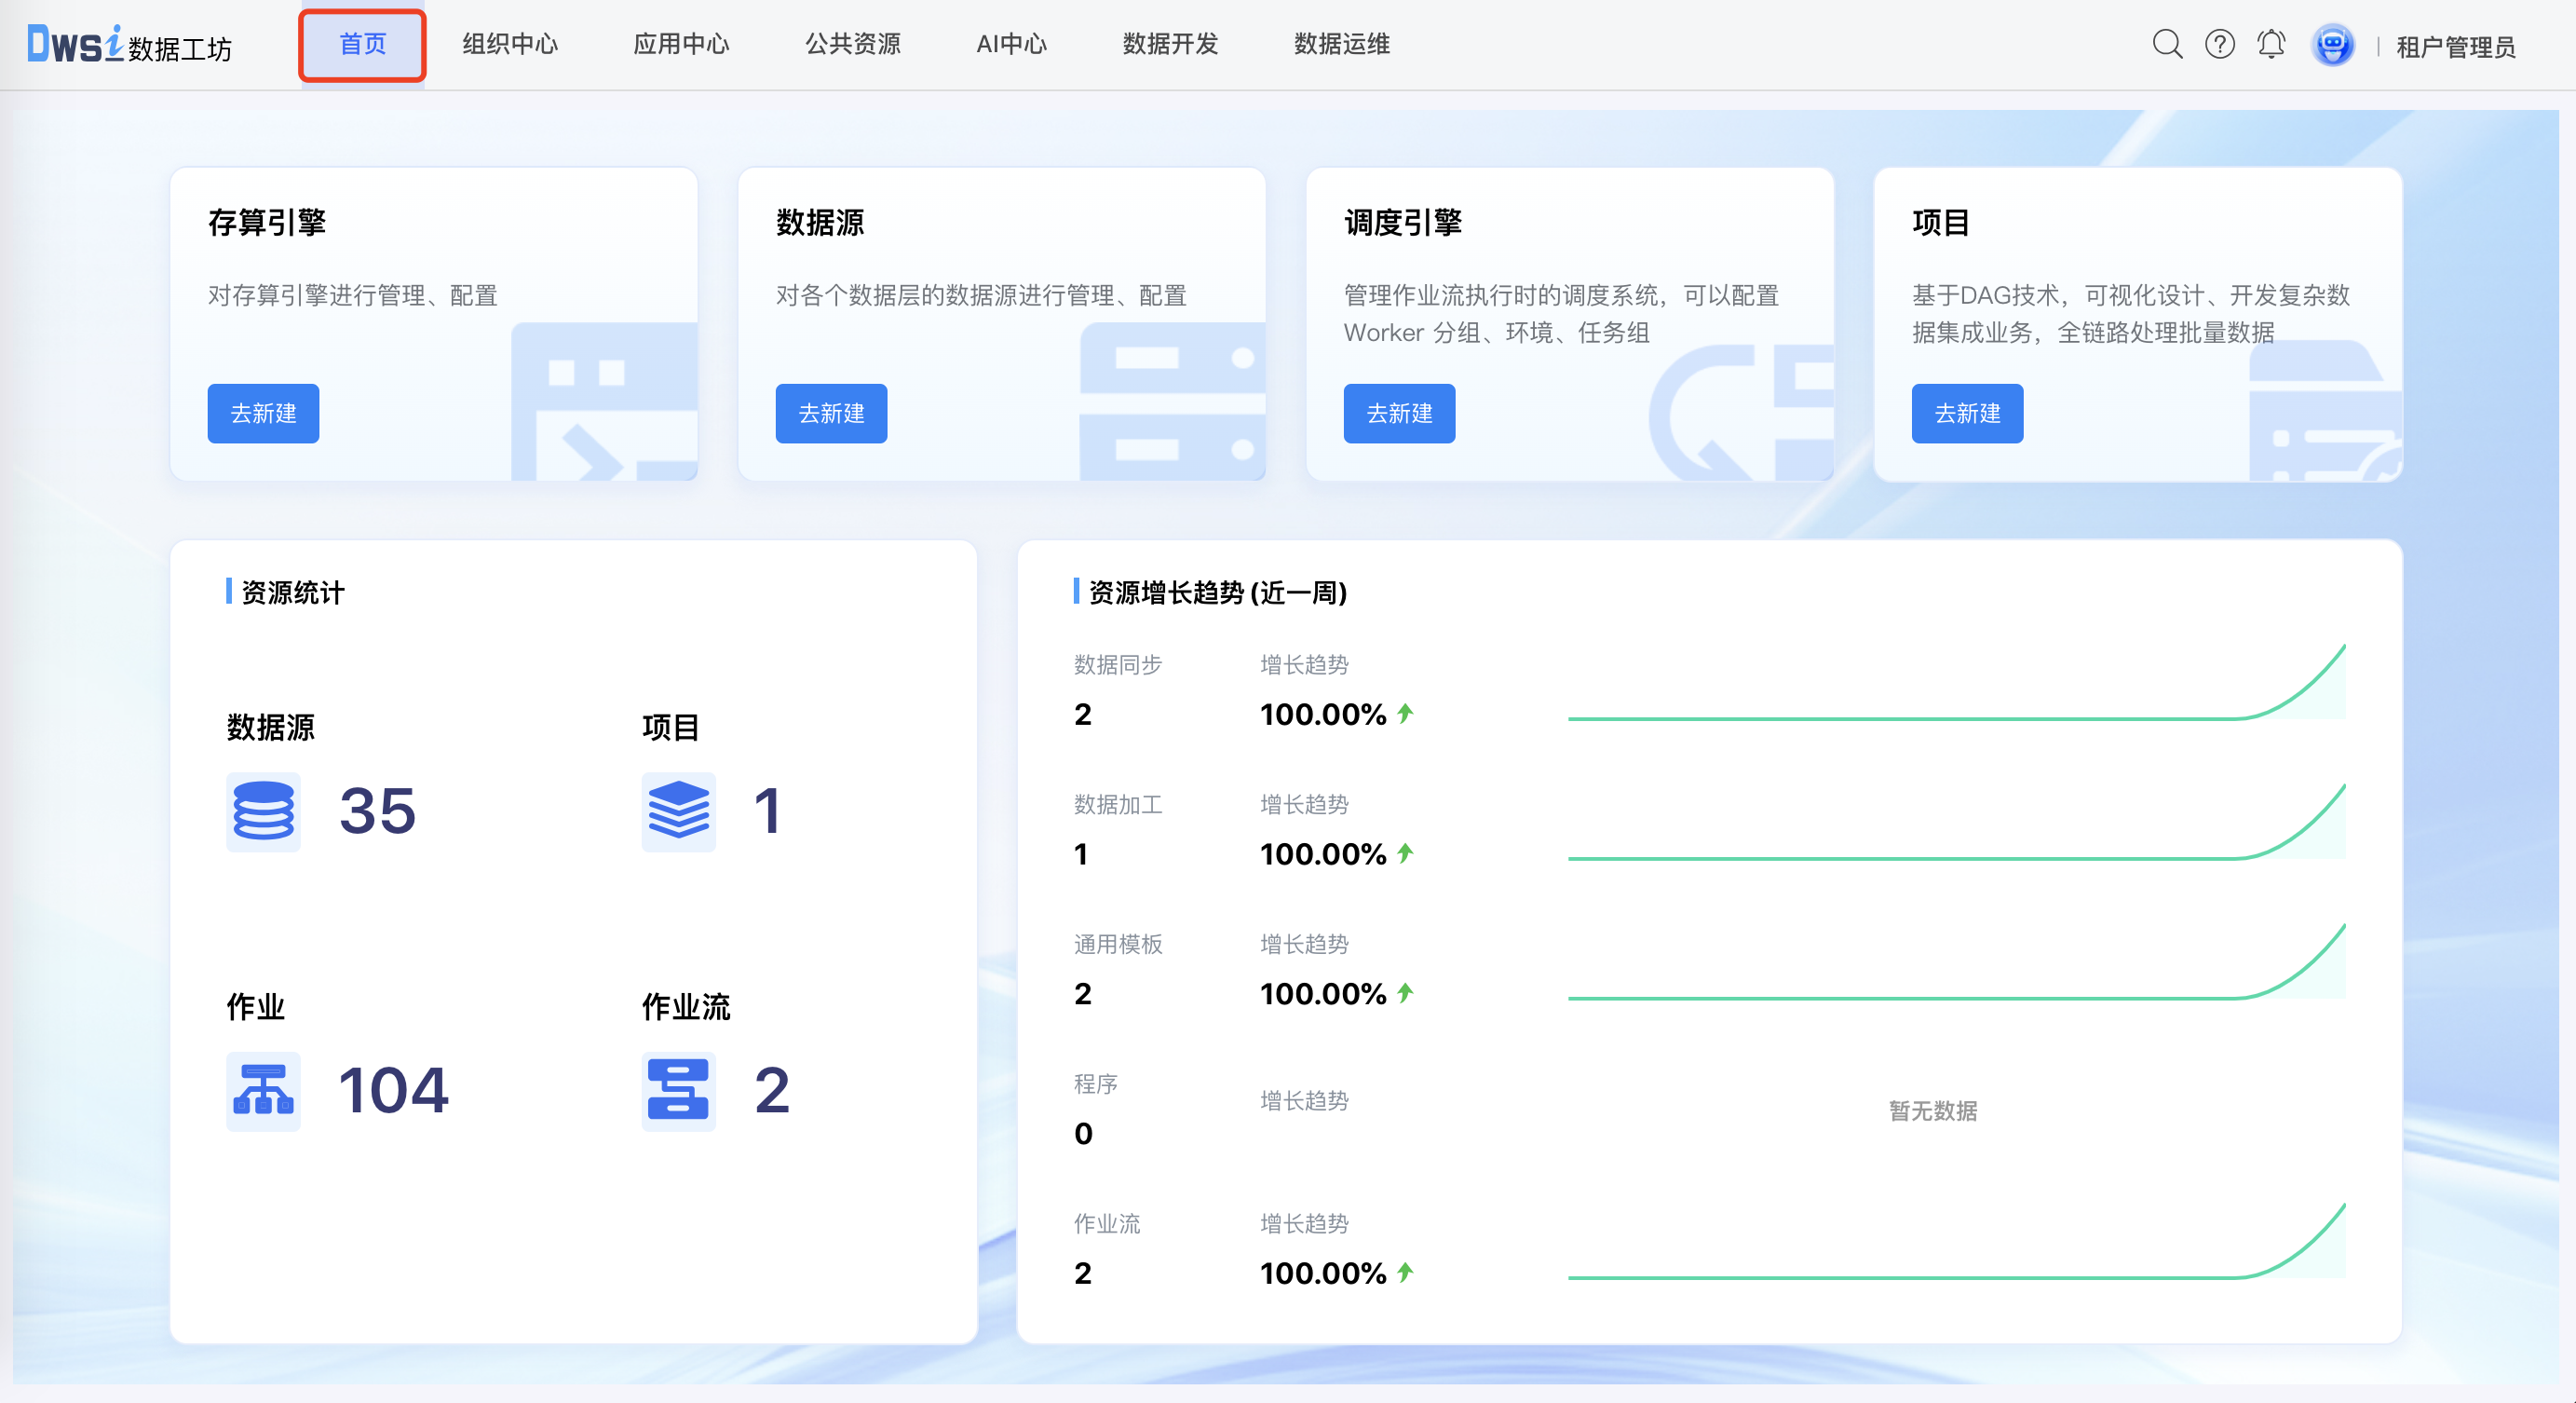Viewport: 2576px width, 1403px height.
Task: Open the AI robot assistant avatar
Action: tap(2333, 44)
